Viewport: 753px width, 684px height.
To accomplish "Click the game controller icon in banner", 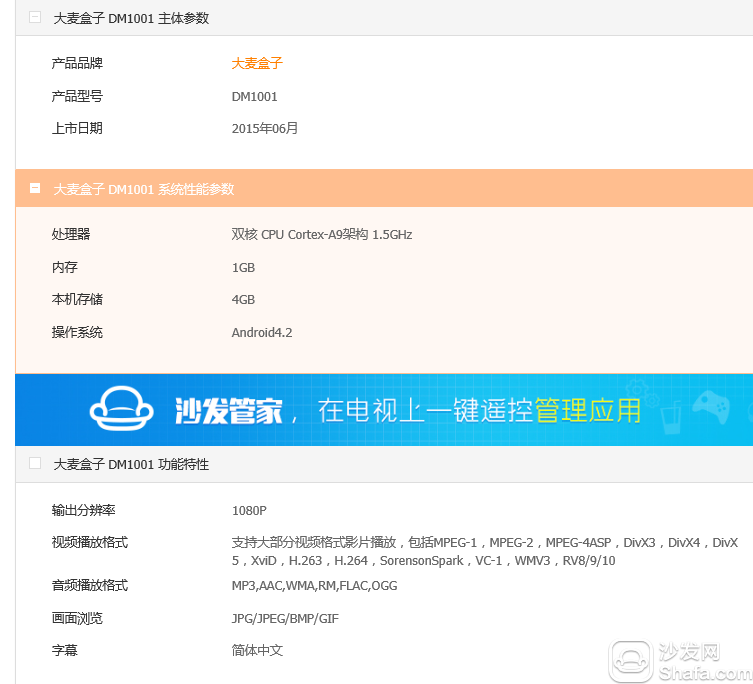I will click(x=711, y=407).
